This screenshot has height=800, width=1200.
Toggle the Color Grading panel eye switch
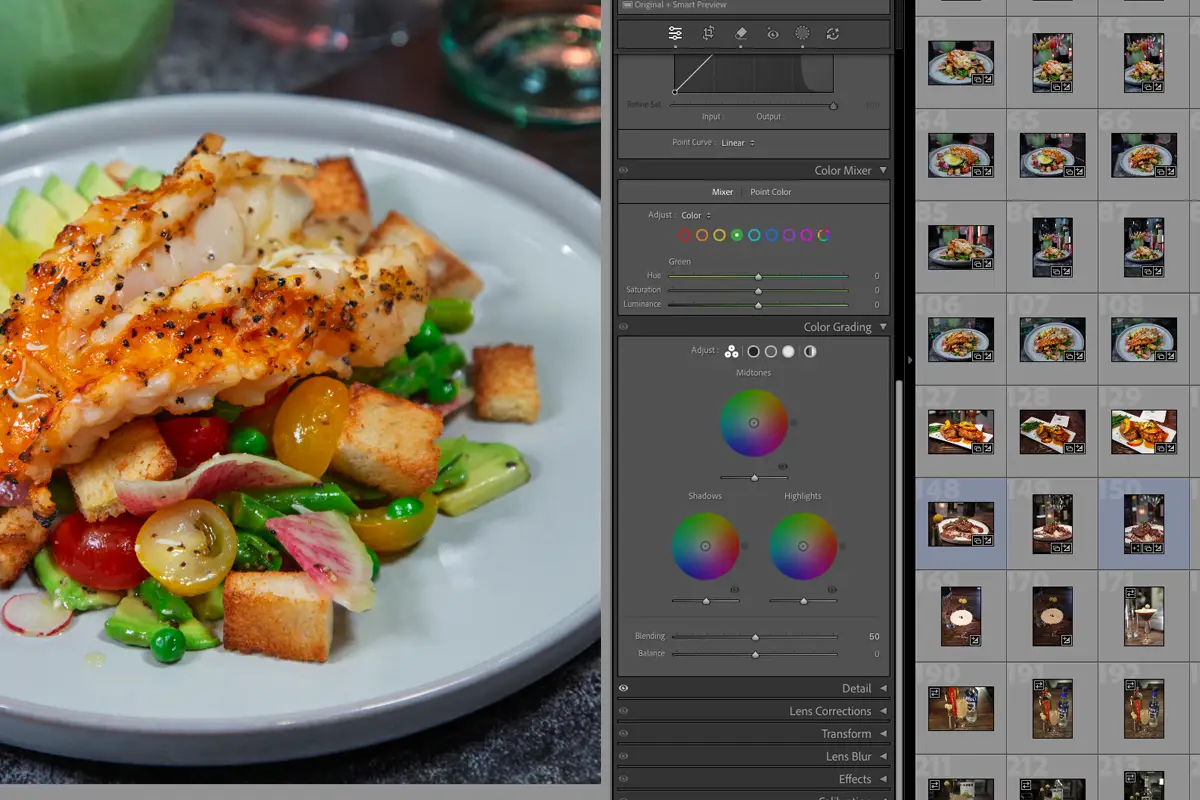(x=623, y=327)
